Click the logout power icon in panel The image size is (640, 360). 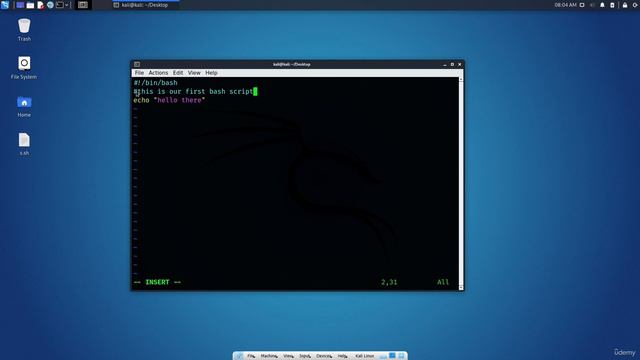tap(635, 5)
